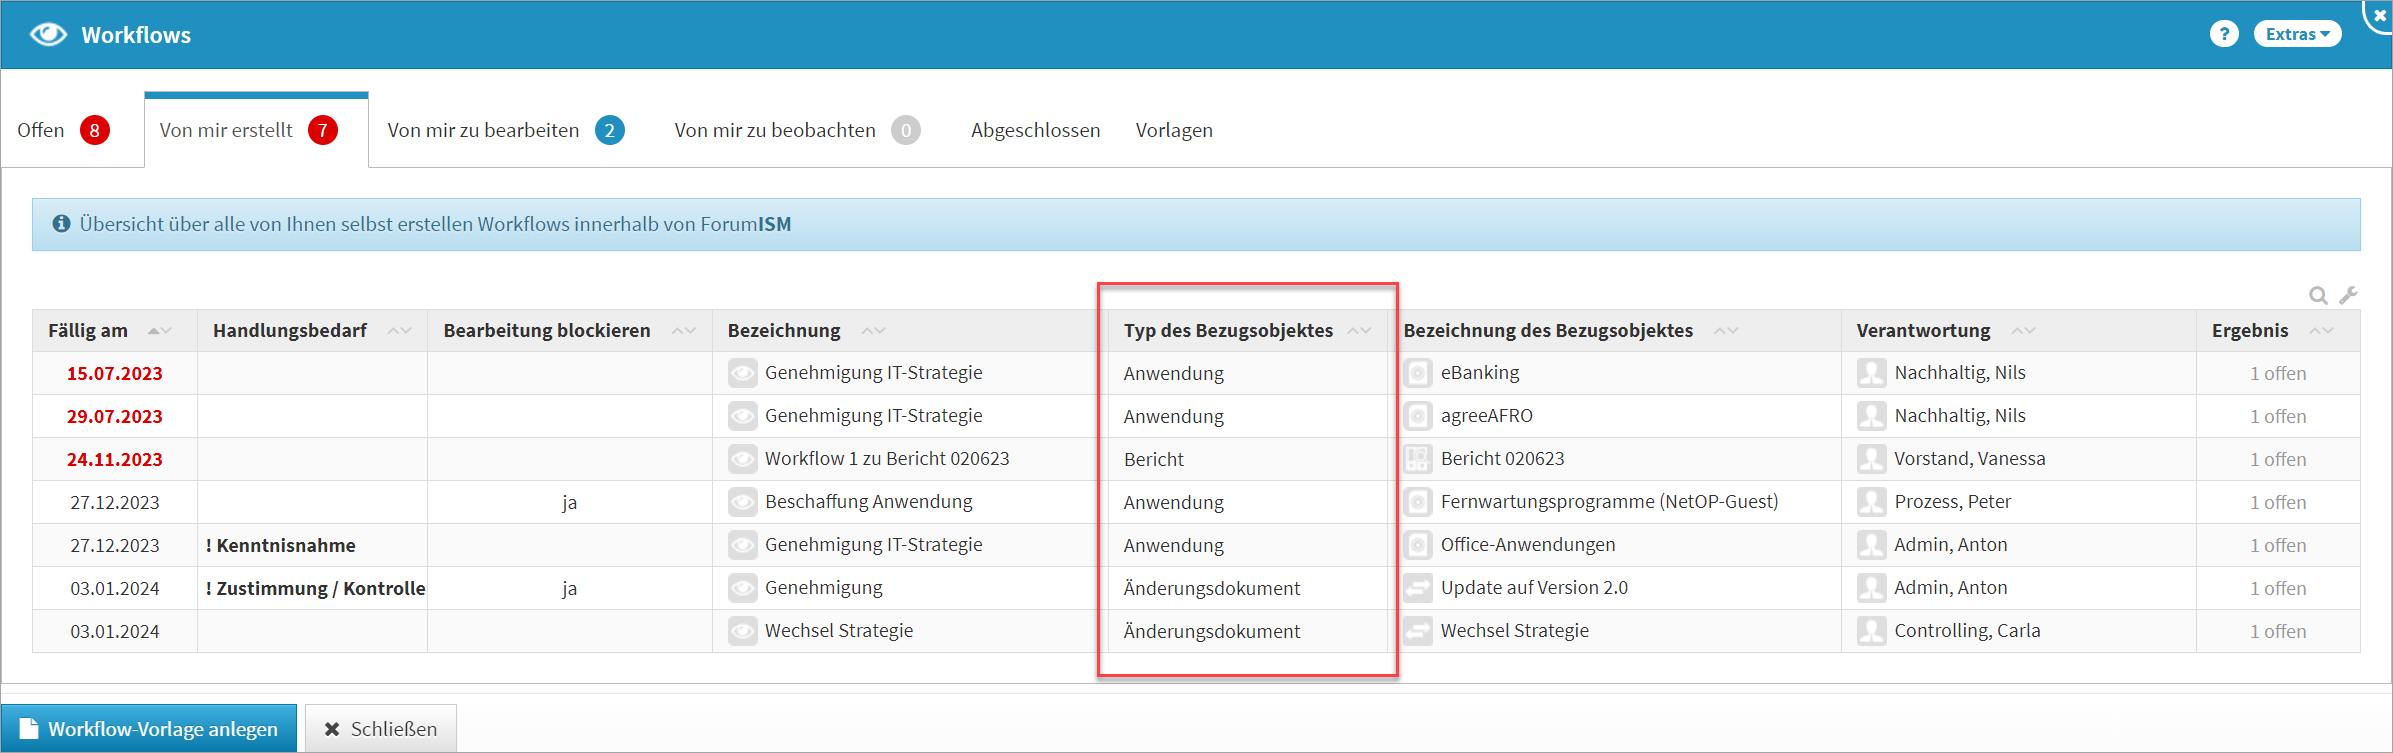Open the Extras dropdown menu
Screen dimensions: 2393x753
click(2296, 34)
